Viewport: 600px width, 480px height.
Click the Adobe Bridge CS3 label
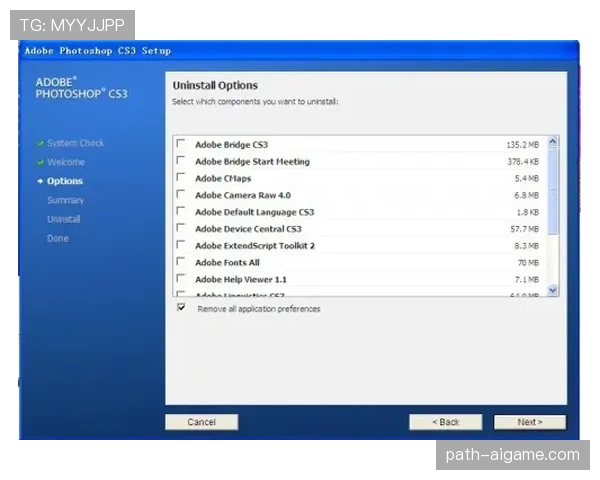(x=232, y=145)
